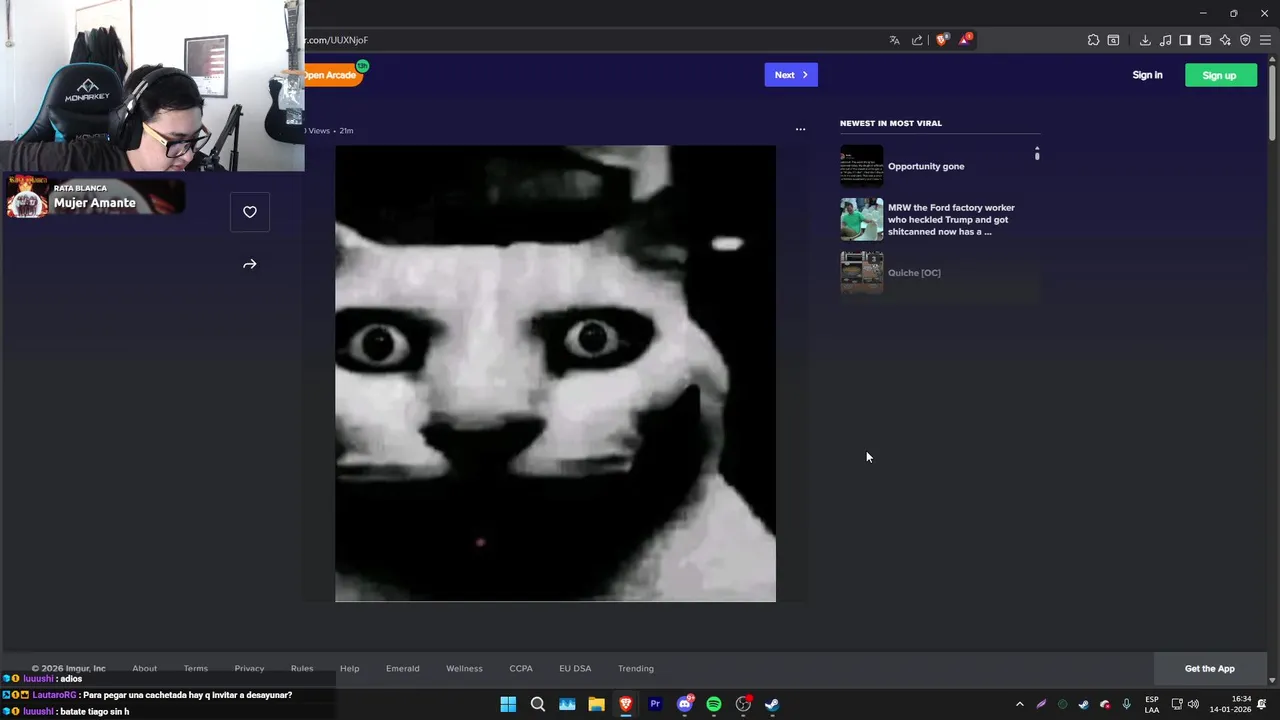Click the Emerald footer link
The height and width of the screenshot is (720, 1280).
403,668
